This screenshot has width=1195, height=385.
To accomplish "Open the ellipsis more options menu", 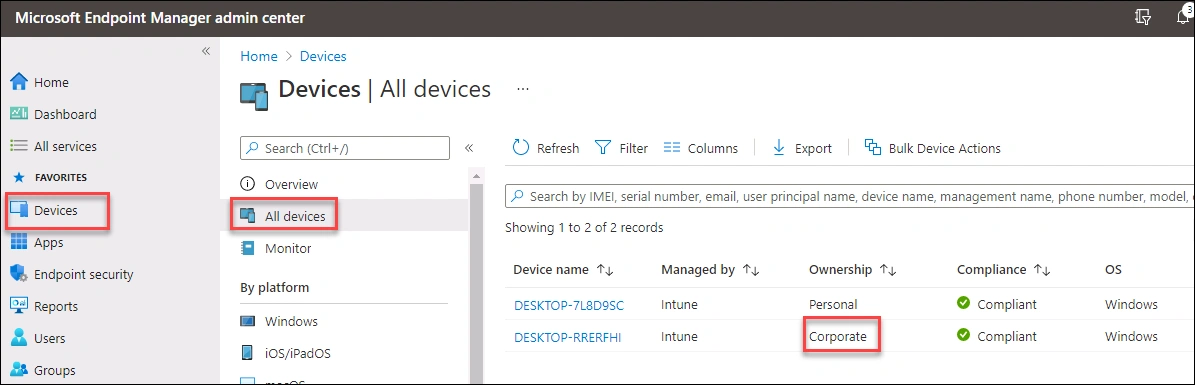I will [x=523, y=88].
